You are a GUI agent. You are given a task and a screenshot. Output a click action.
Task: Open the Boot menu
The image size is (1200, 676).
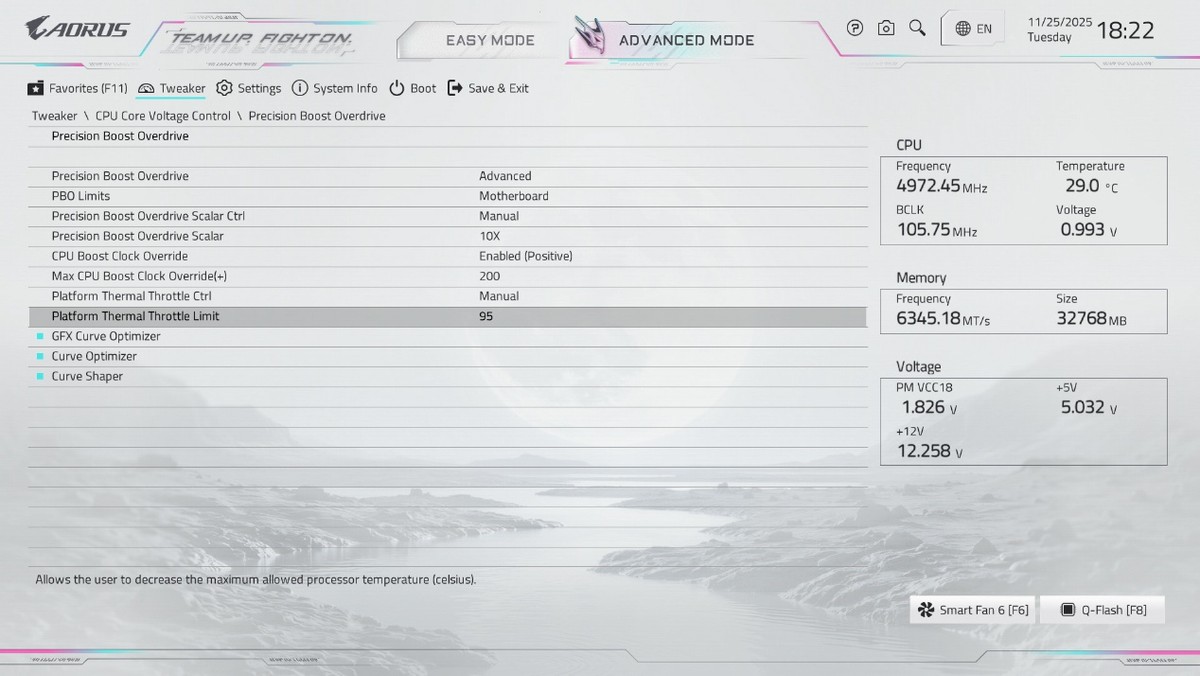(x=413, y=88)
